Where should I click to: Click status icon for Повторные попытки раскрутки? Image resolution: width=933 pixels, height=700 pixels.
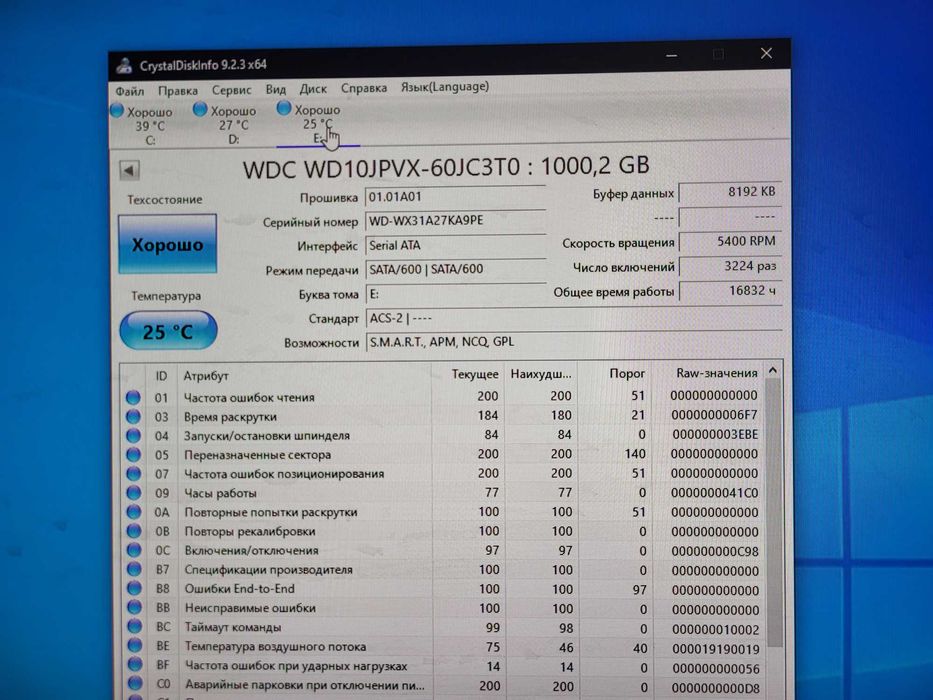click(134, 512)
